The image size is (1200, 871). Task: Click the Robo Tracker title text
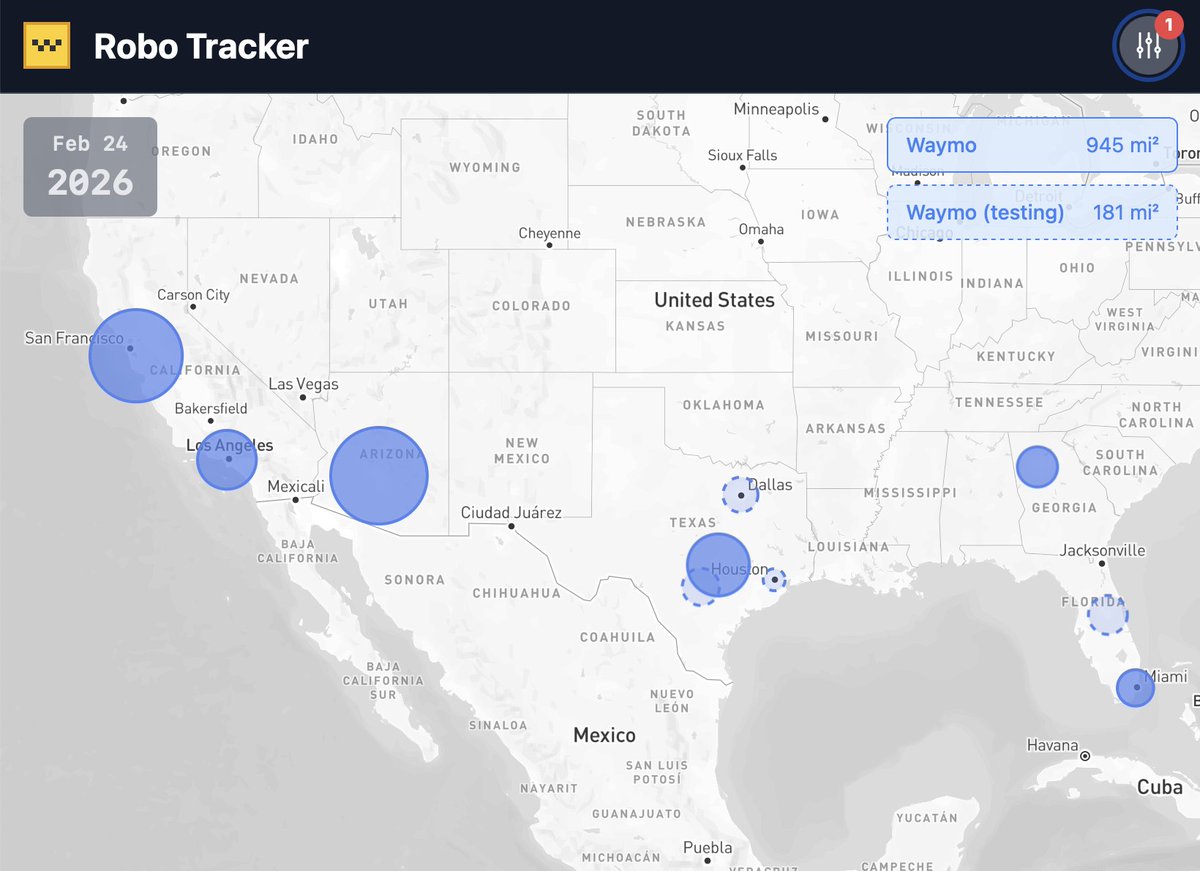(201, 47)
